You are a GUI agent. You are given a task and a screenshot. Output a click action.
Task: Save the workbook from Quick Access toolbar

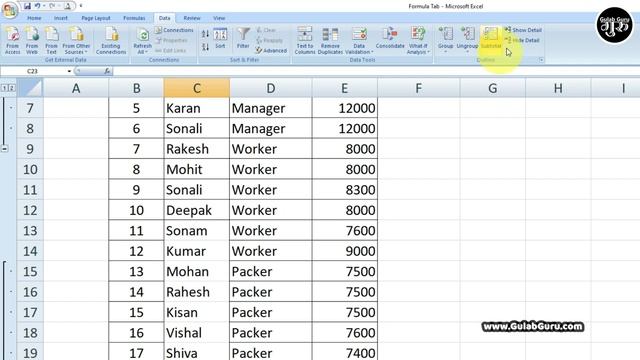(27, 6)
